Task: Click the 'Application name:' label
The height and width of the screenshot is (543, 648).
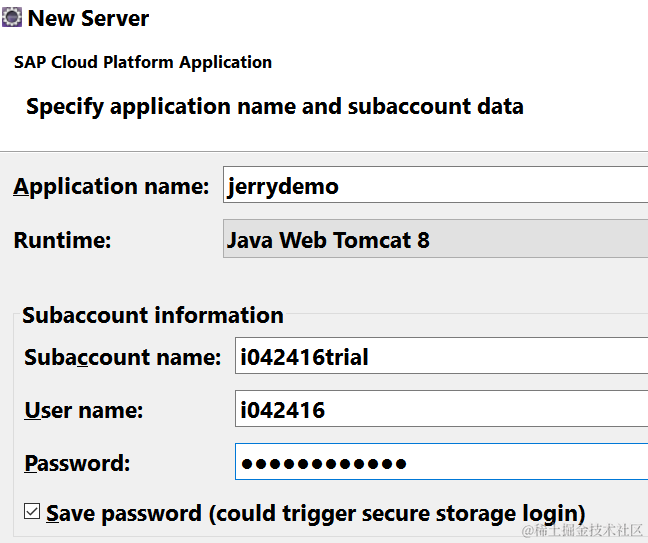Action: 111,187
